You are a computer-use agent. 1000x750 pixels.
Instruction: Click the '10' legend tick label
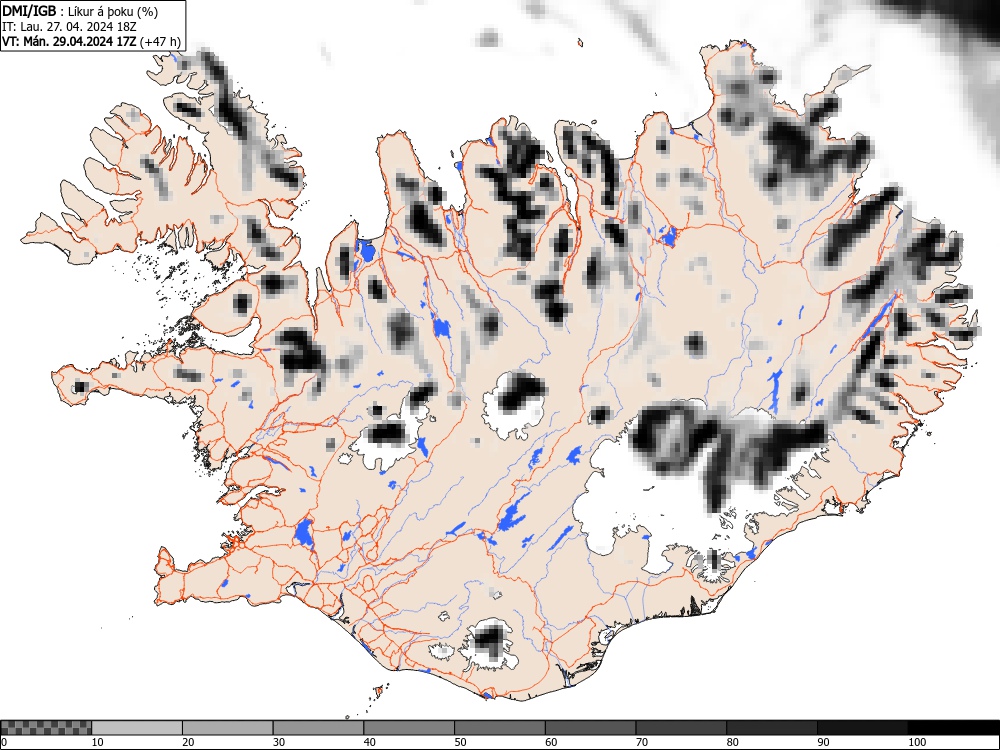(x=98, y=742)
